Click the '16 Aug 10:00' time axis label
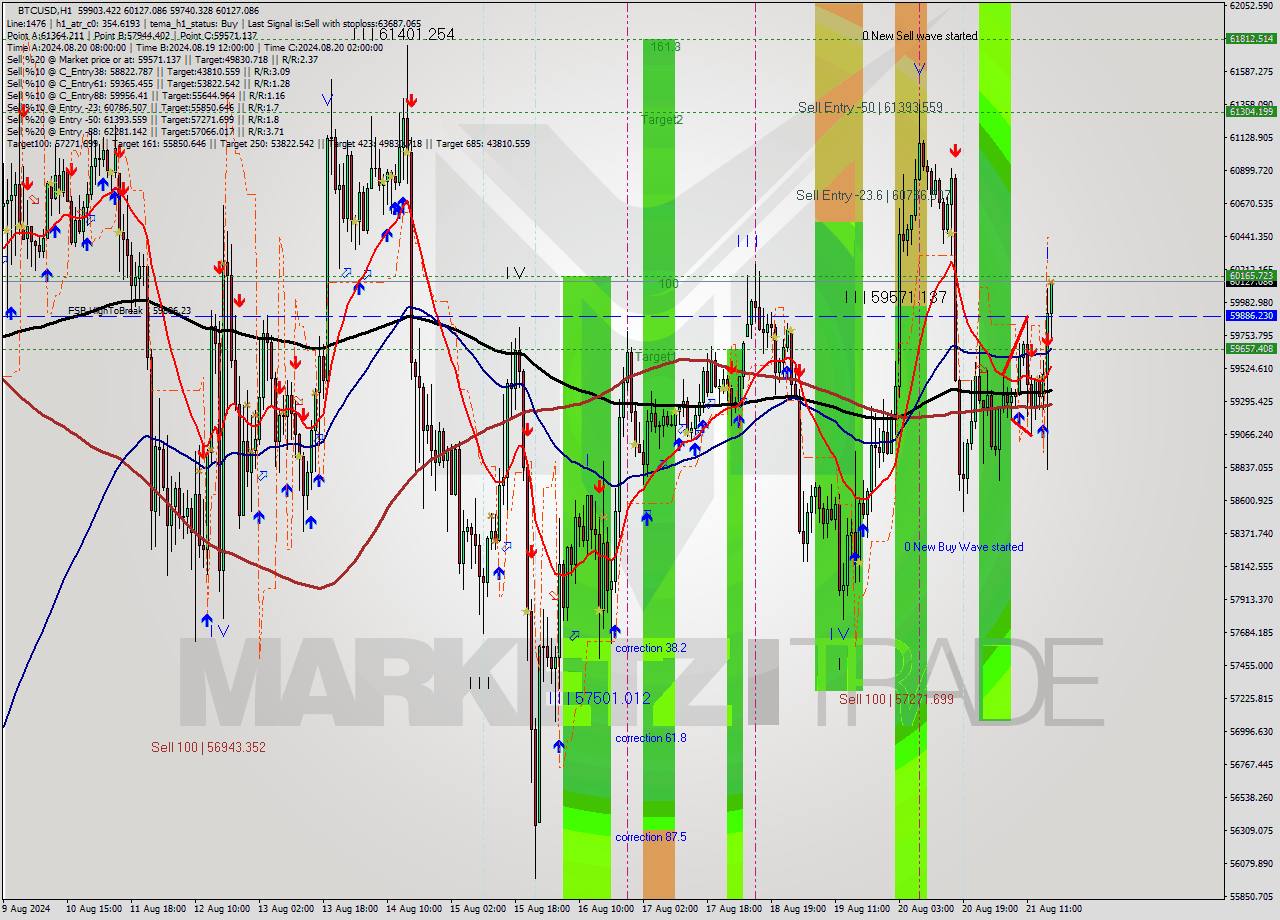Screen dimensions: 1280x920 [606, 910]
